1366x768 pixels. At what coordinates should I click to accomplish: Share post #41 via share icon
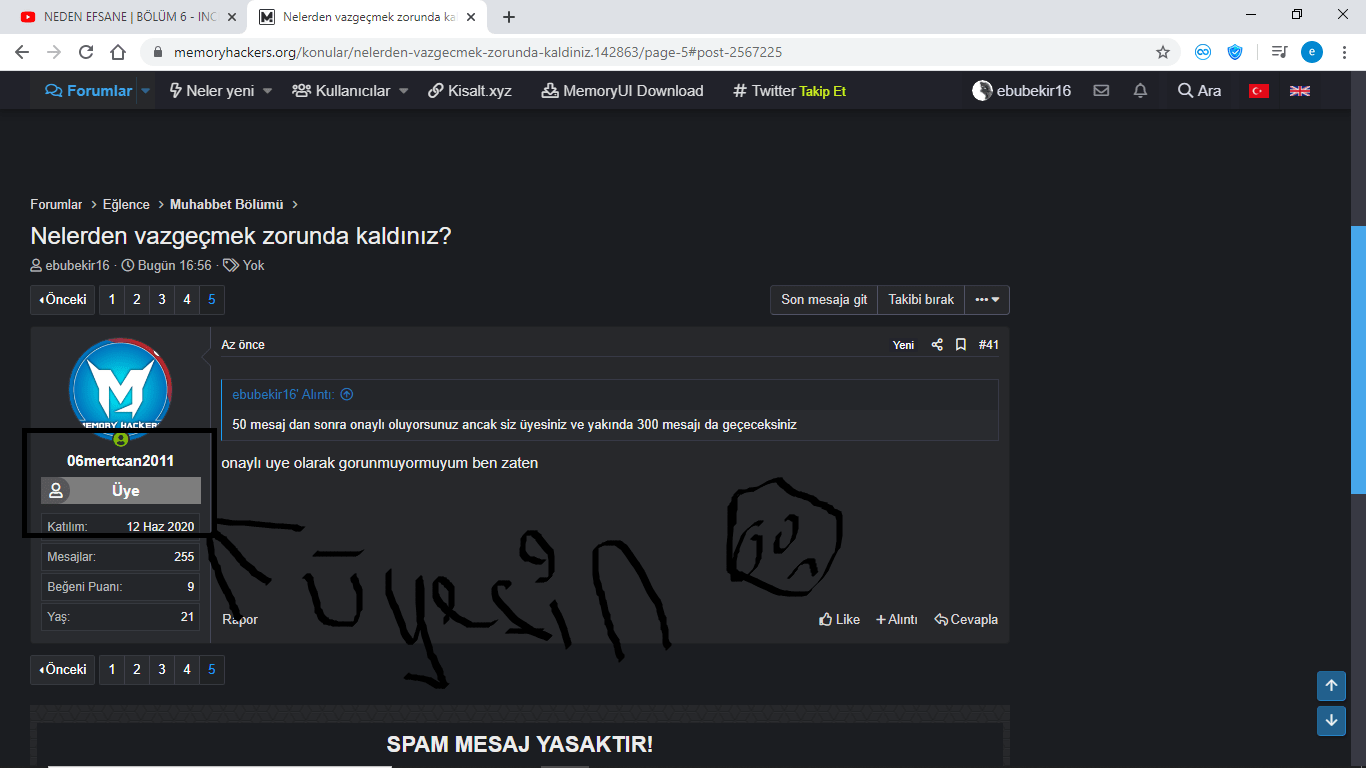pyautogui.click(x=937, y=344)
